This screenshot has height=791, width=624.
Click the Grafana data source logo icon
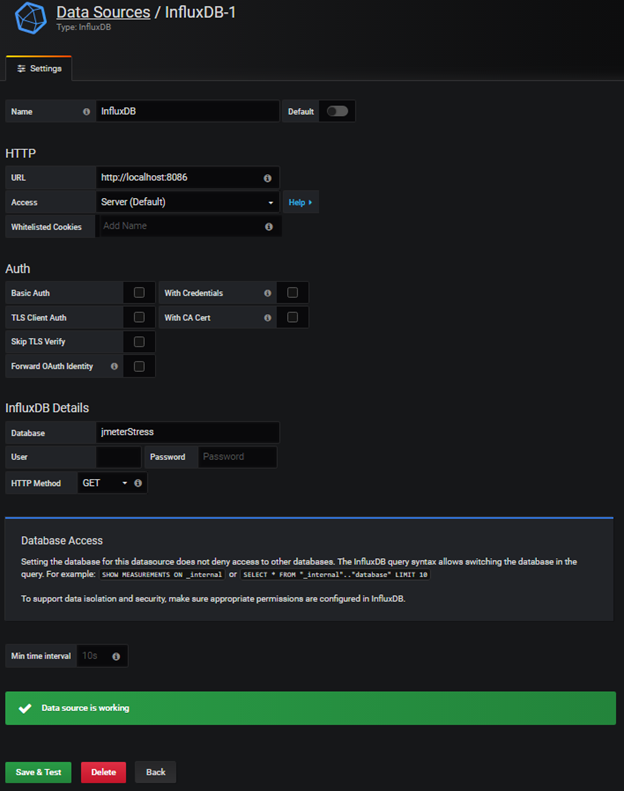coord(31,18)
